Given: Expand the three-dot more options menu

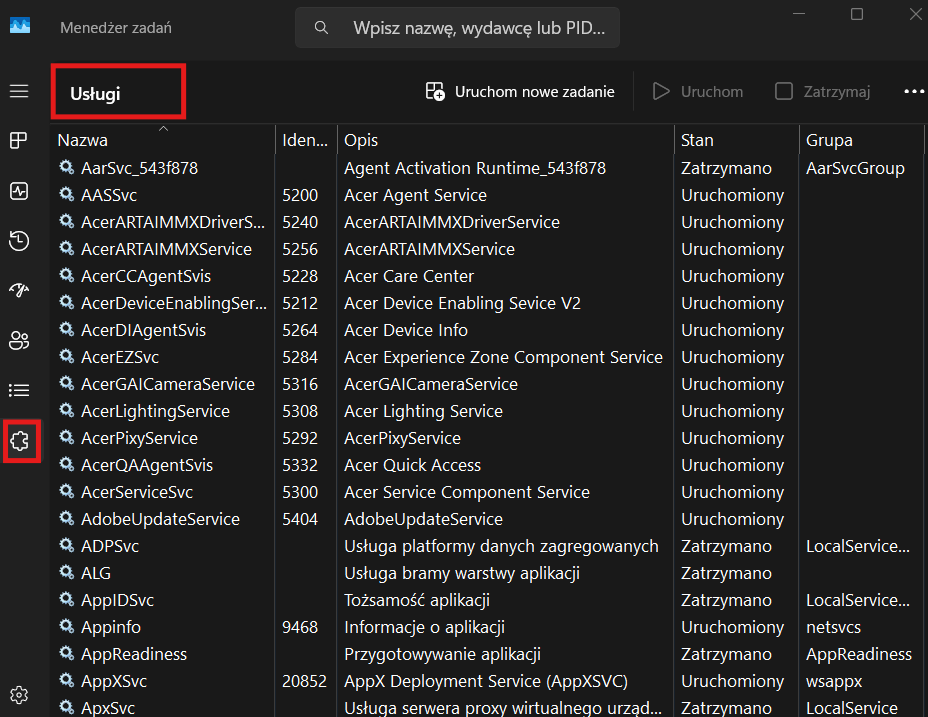Looking at the screenshot, I should (913, 92).
